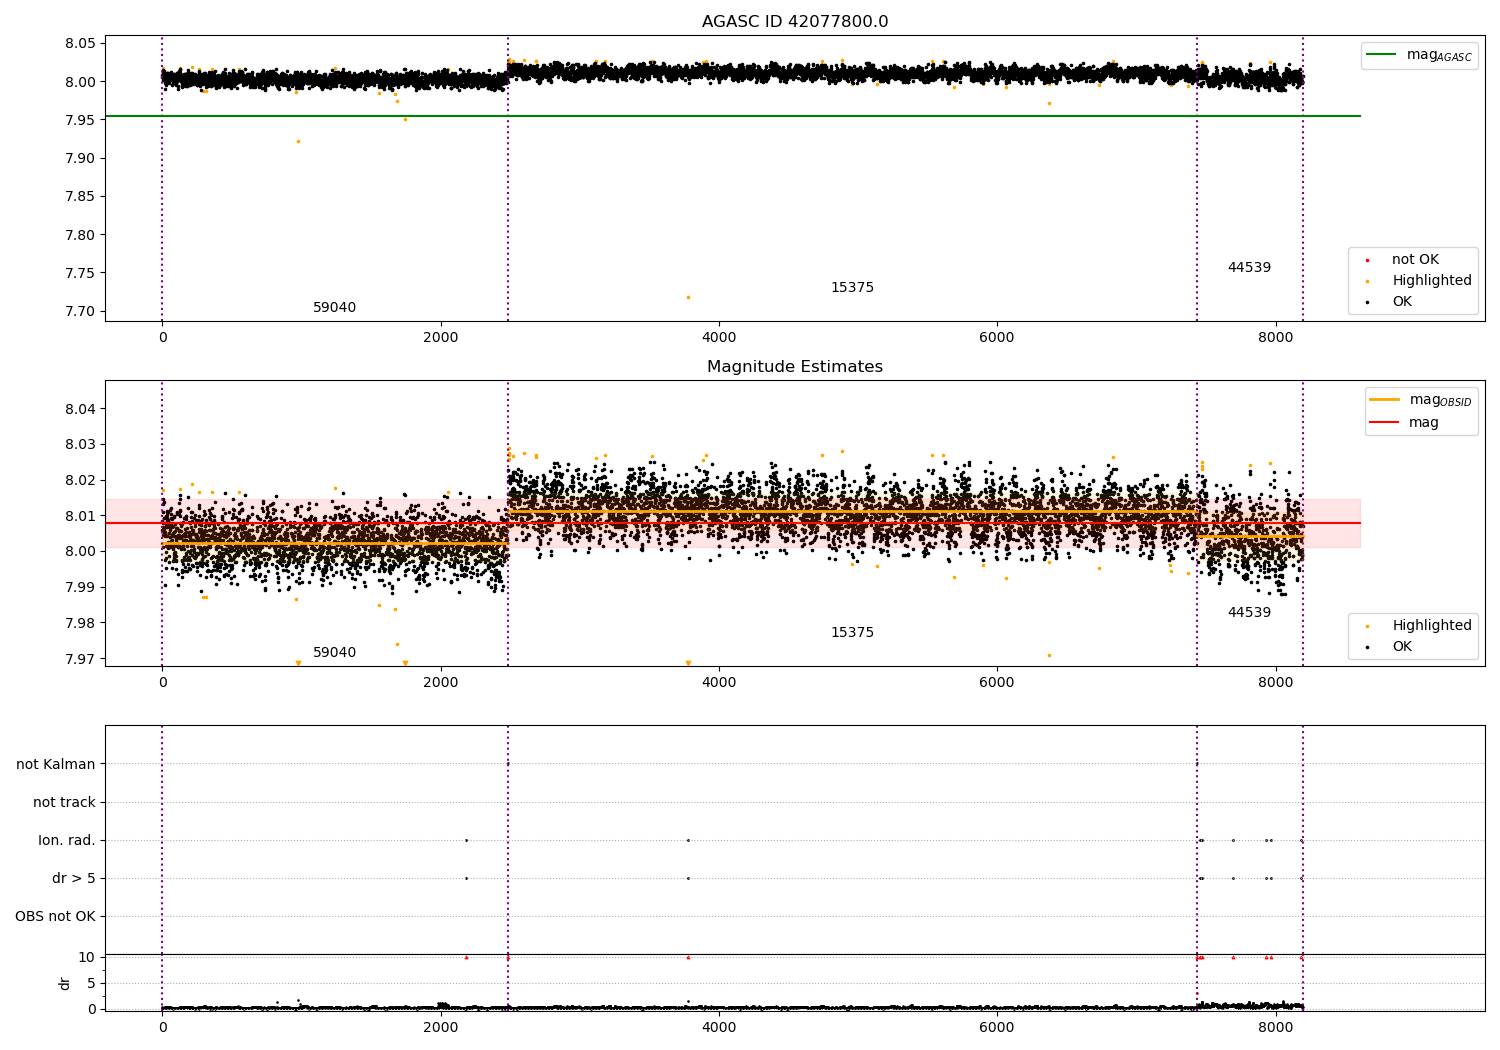Click the 8.02 y-axis tick label
This screenshot has height=1050, width=1500.
pyautogui.click(x=82, y=480)
